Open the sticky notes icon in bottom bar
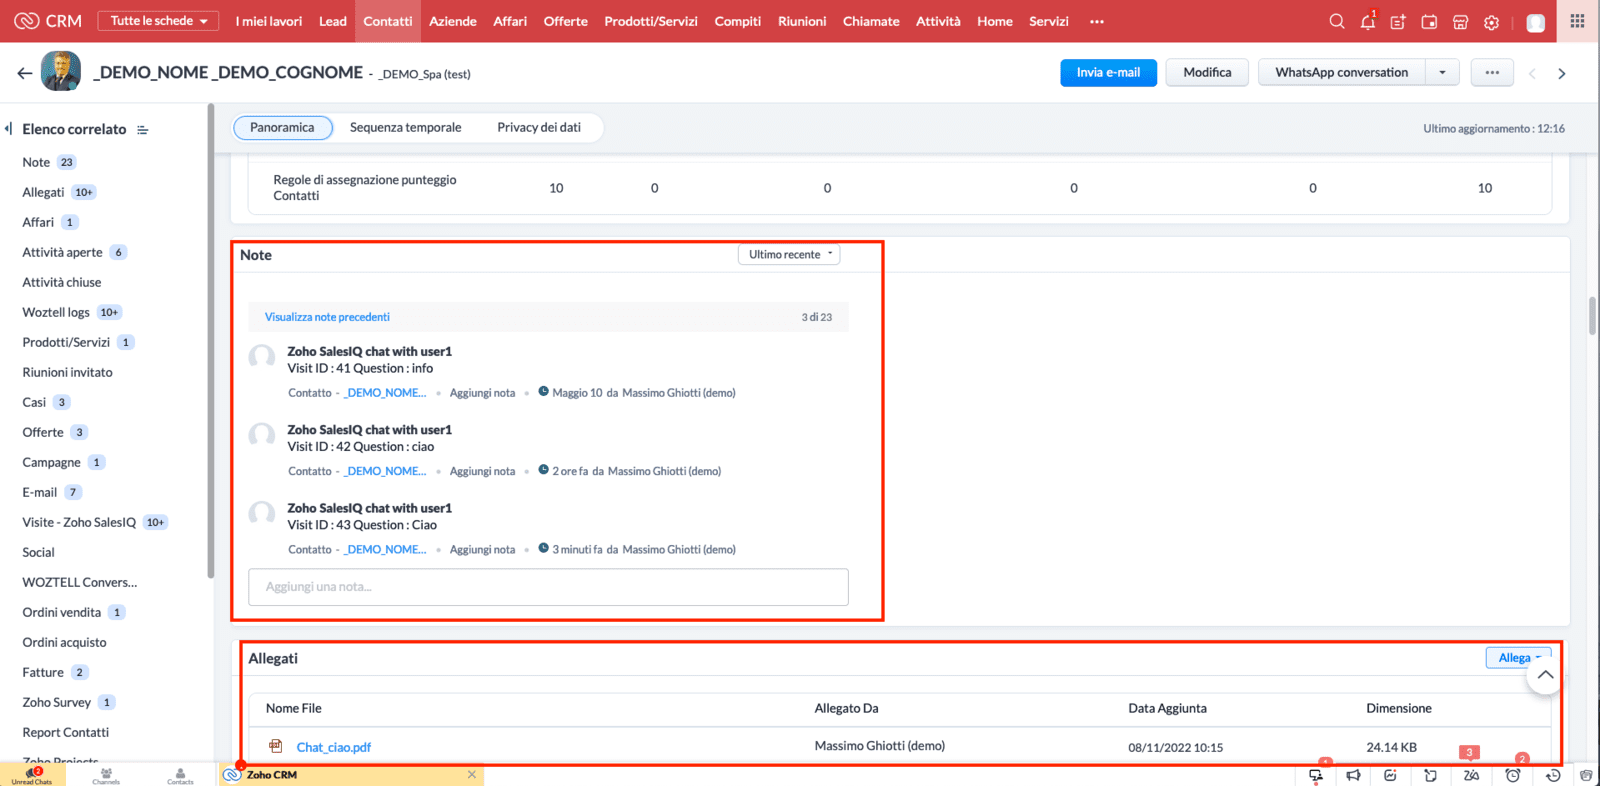Image resolution: width=1600 pixels, height=786 pixels. pos(1430,775)
